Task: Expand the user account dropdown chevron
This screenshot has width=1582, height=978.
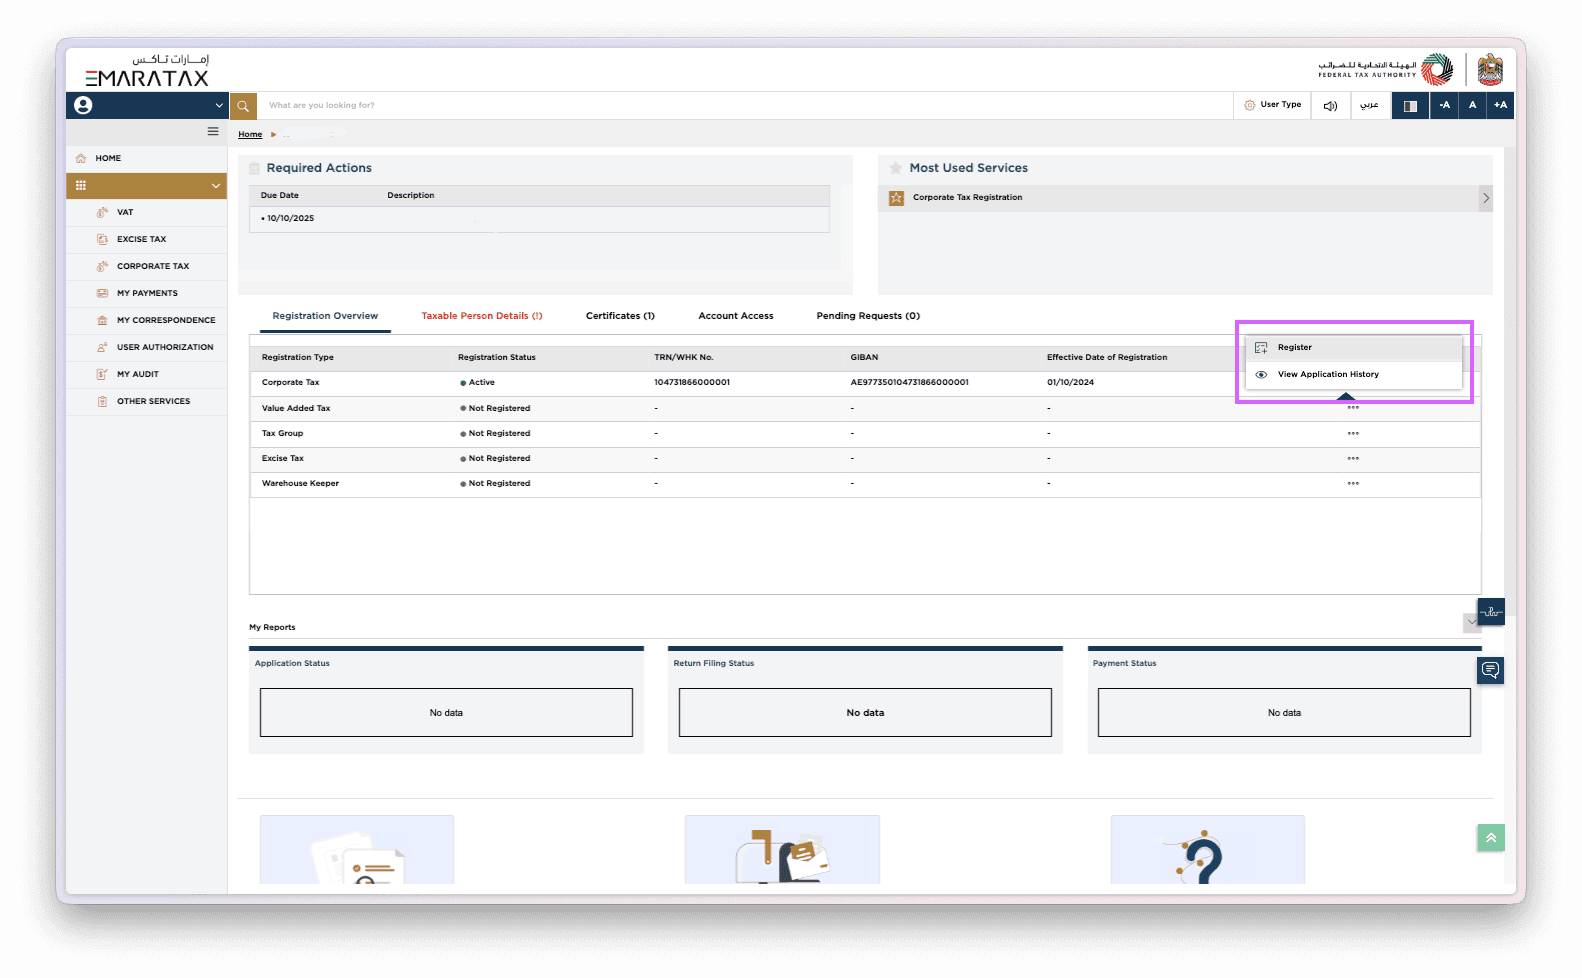Action: click(x=219, y=105)
